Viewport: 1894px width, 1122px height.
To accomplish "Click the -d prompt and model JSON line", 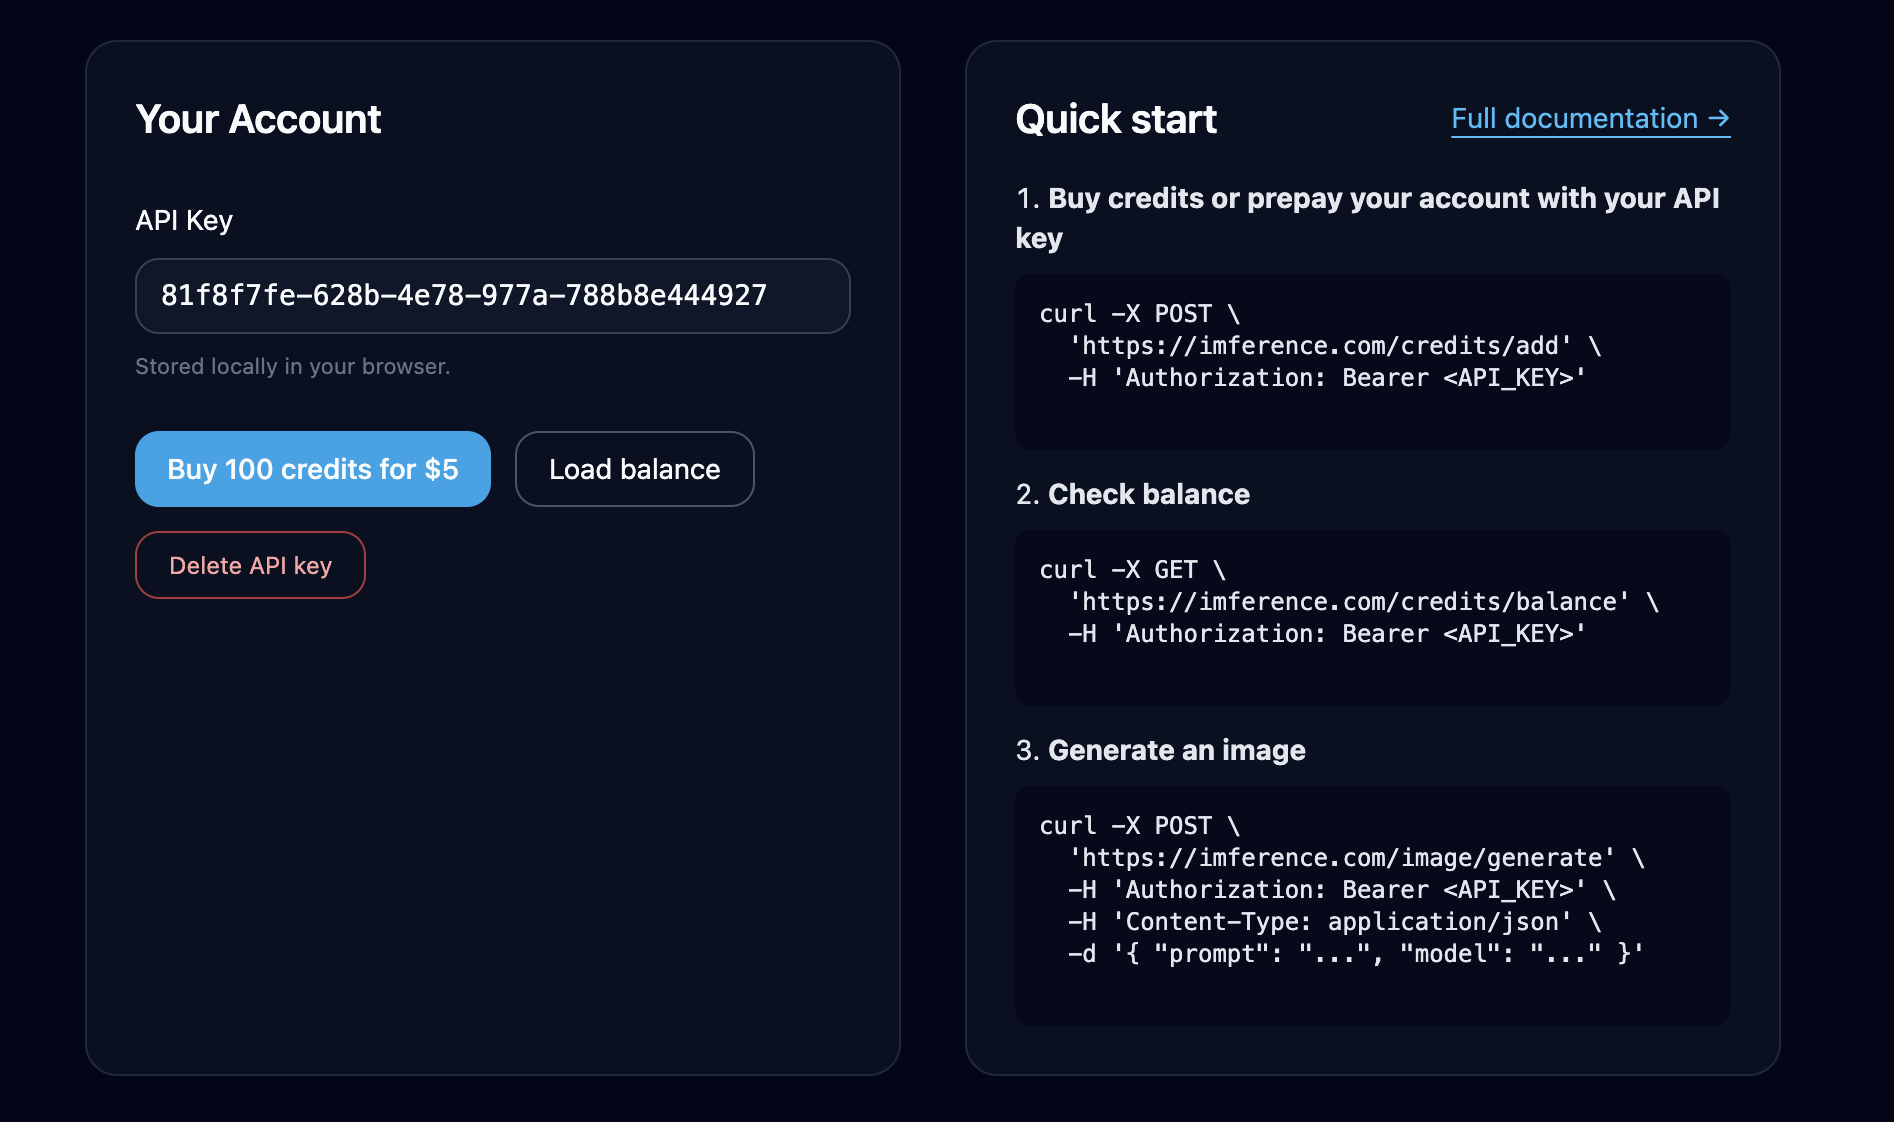I will (1356, 954).
